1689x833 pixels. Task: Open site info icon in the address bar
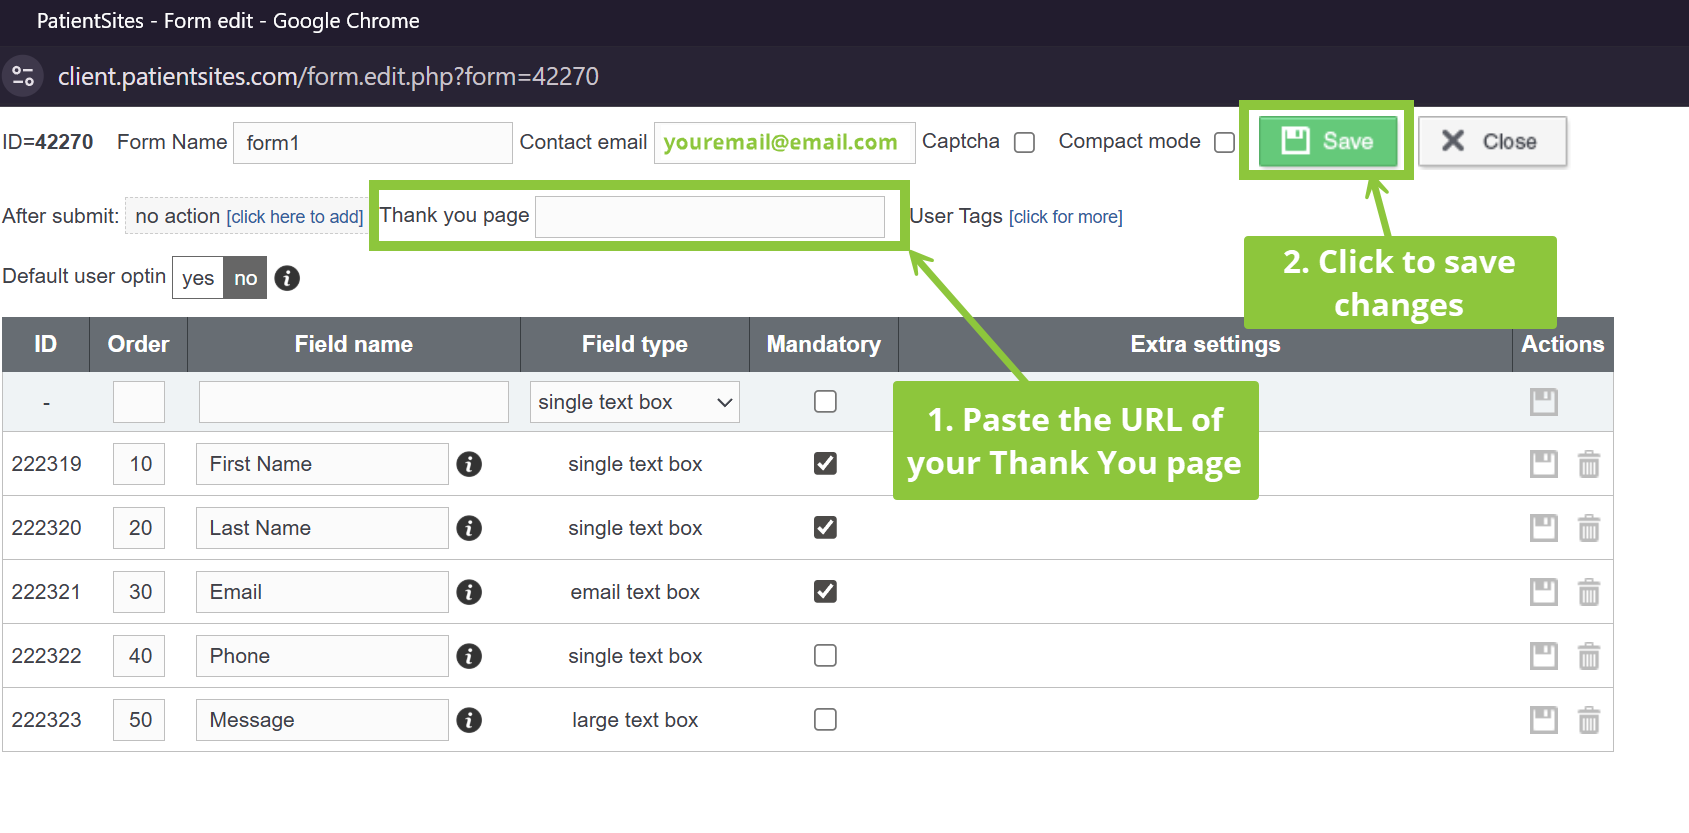23,76
